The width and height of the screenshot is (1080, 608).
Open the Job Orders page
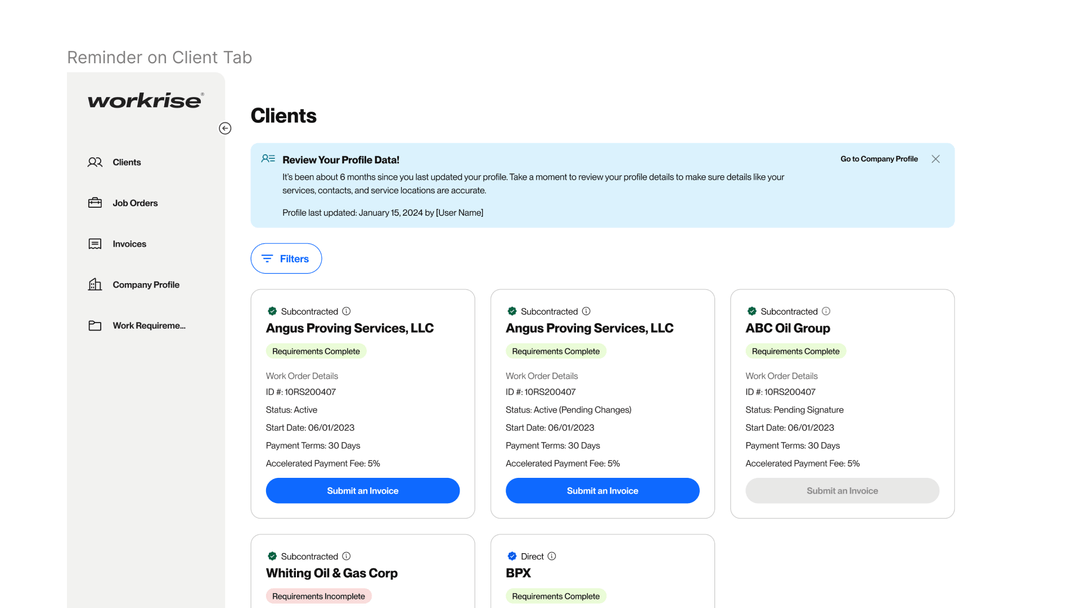click(x=135, y=203)
